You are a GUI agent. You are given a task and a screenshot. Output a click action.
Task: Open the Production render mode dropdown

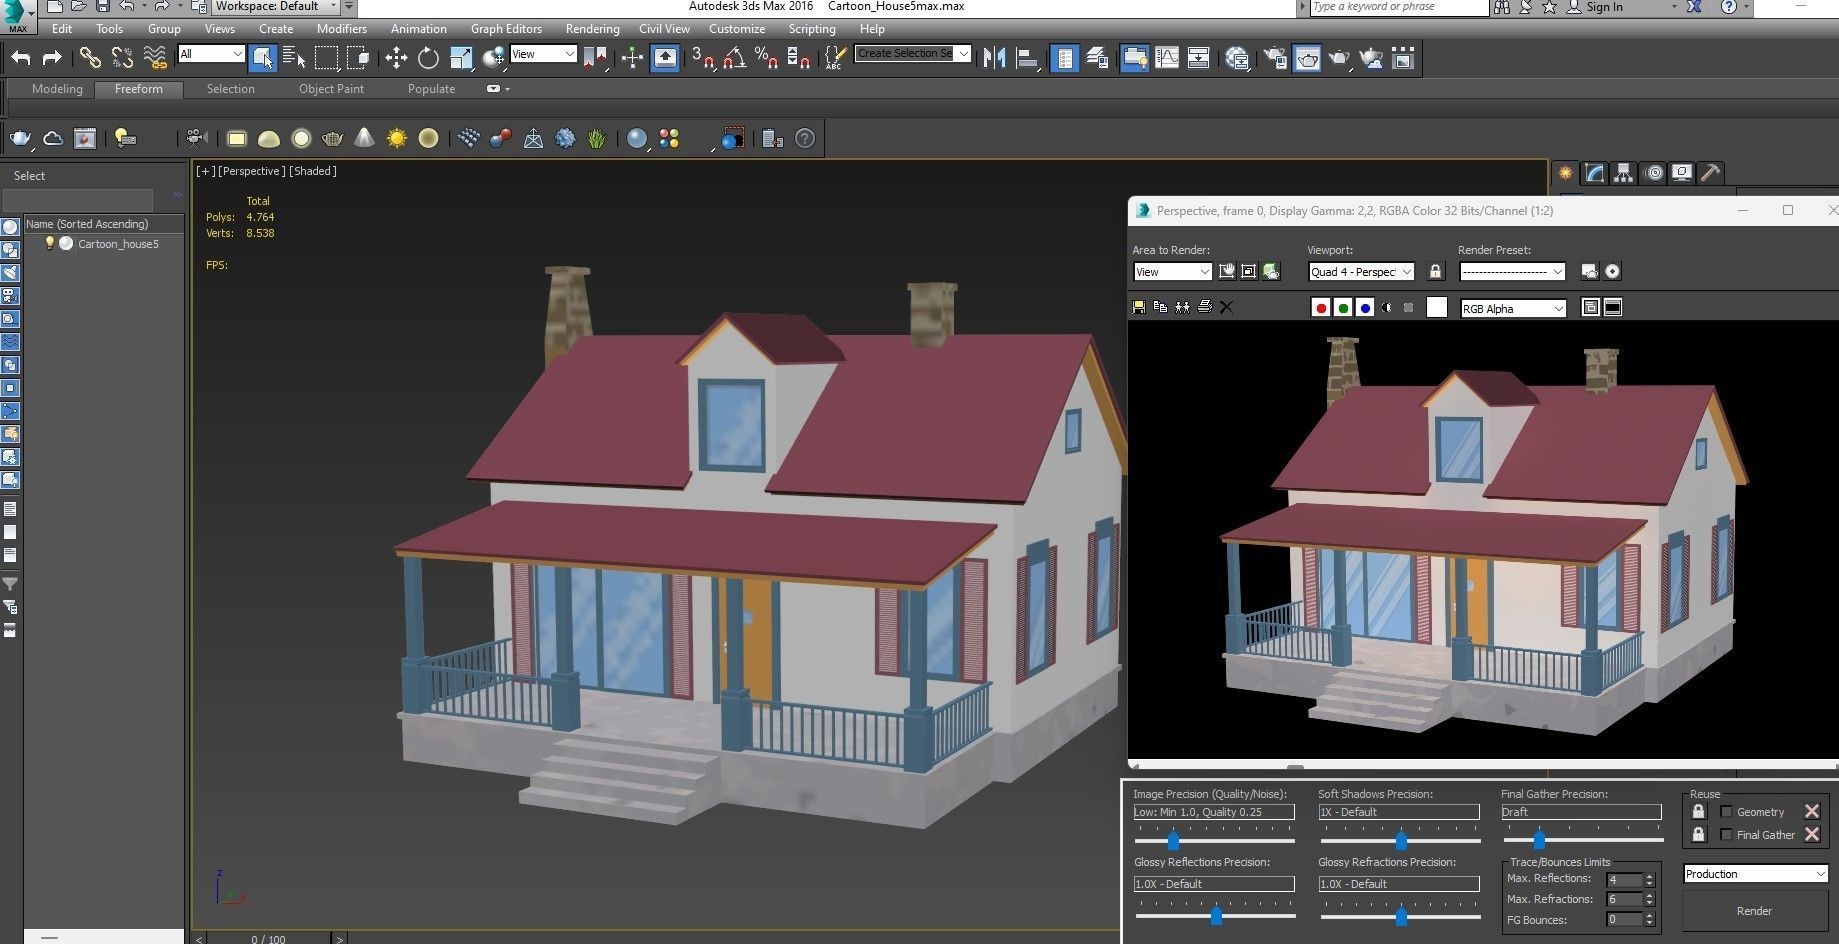pyautogui.click(x=1755, y=873)
